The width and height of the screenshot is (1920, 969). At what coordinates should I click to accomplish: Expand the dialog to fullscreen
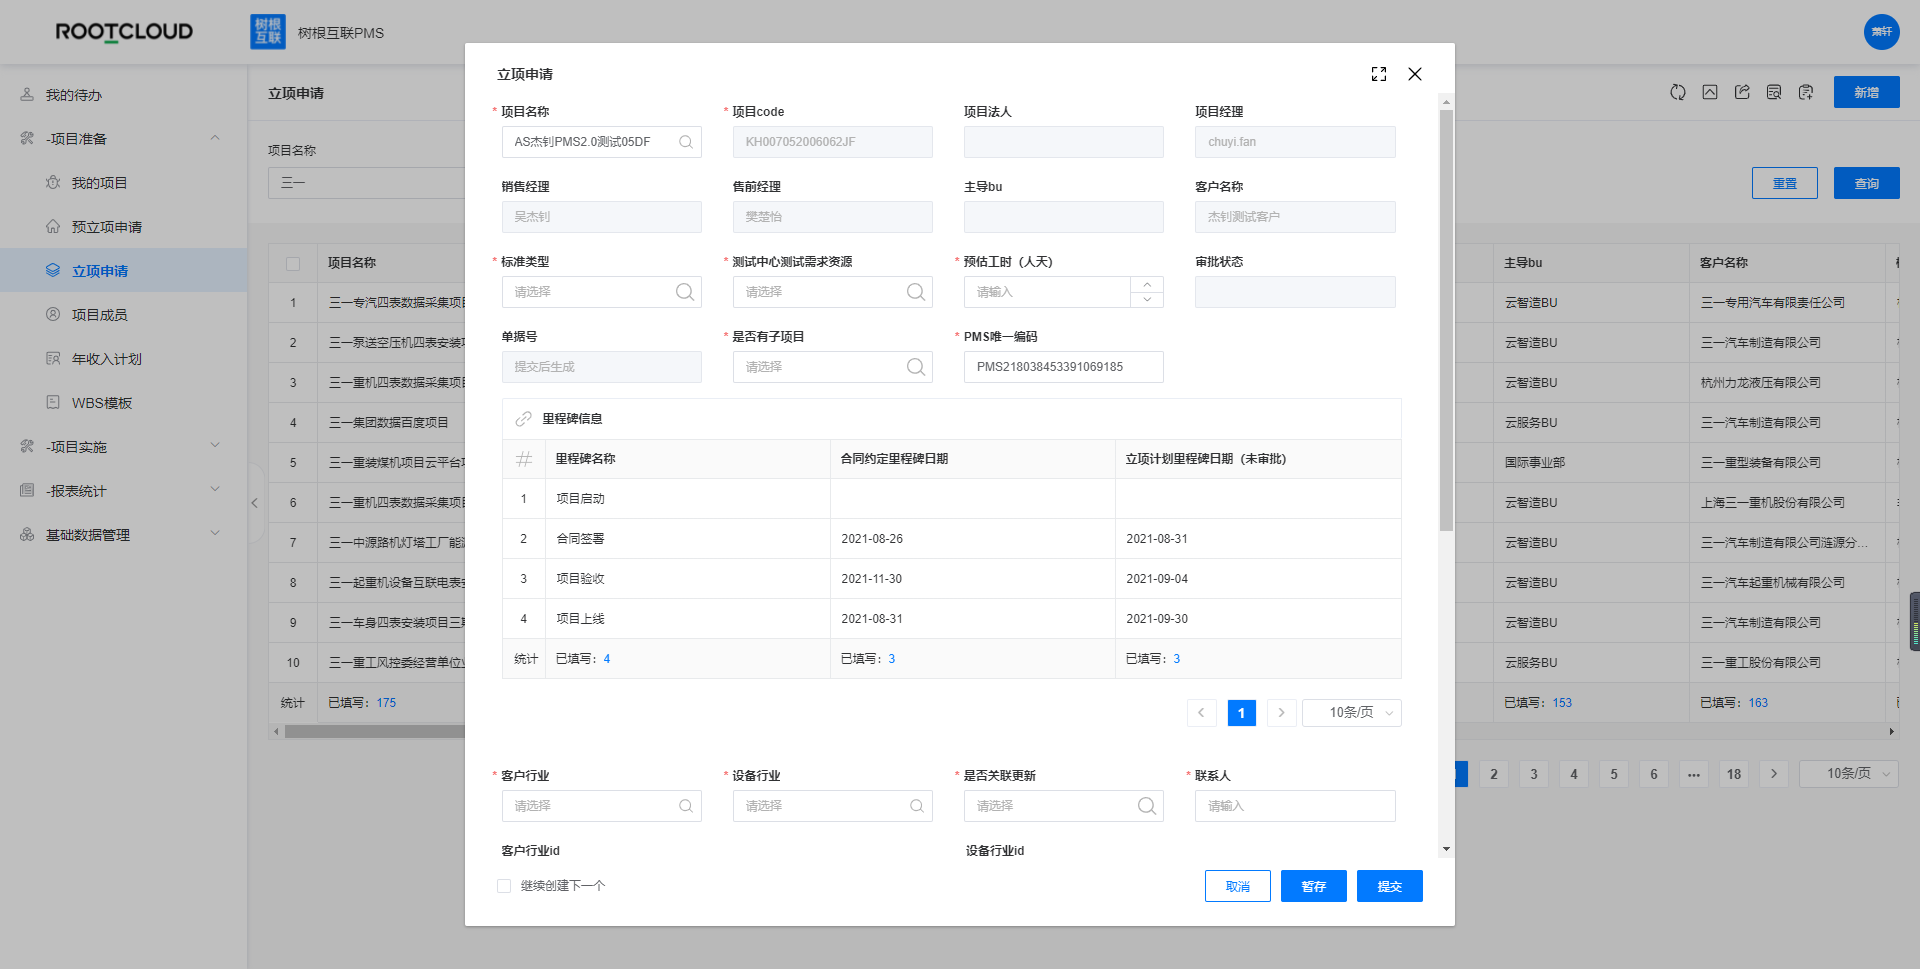(1379, 74)
